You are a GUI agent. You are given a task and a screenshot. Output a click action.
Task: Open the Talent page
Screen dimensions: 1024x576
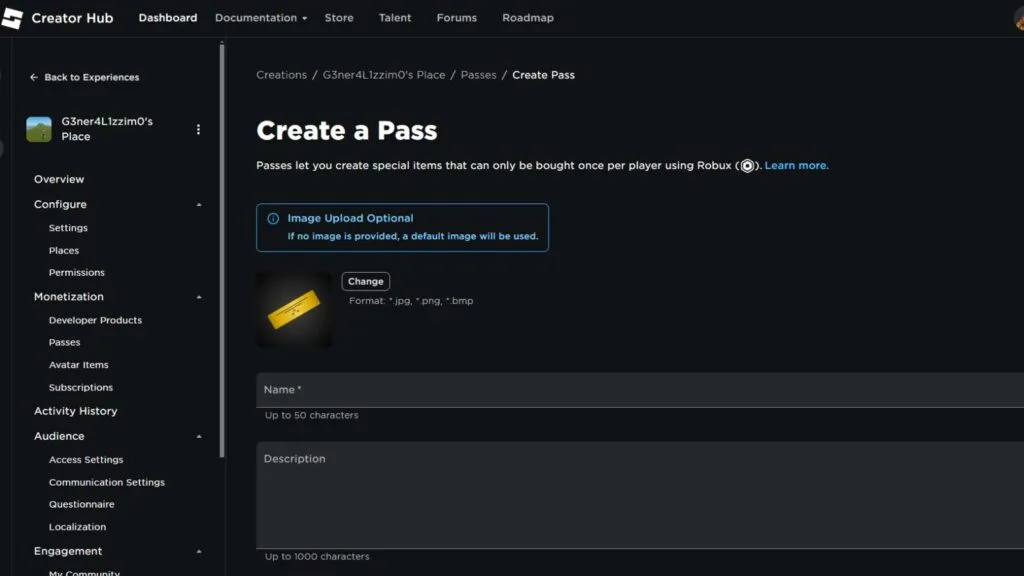click(x=395, y=18)
